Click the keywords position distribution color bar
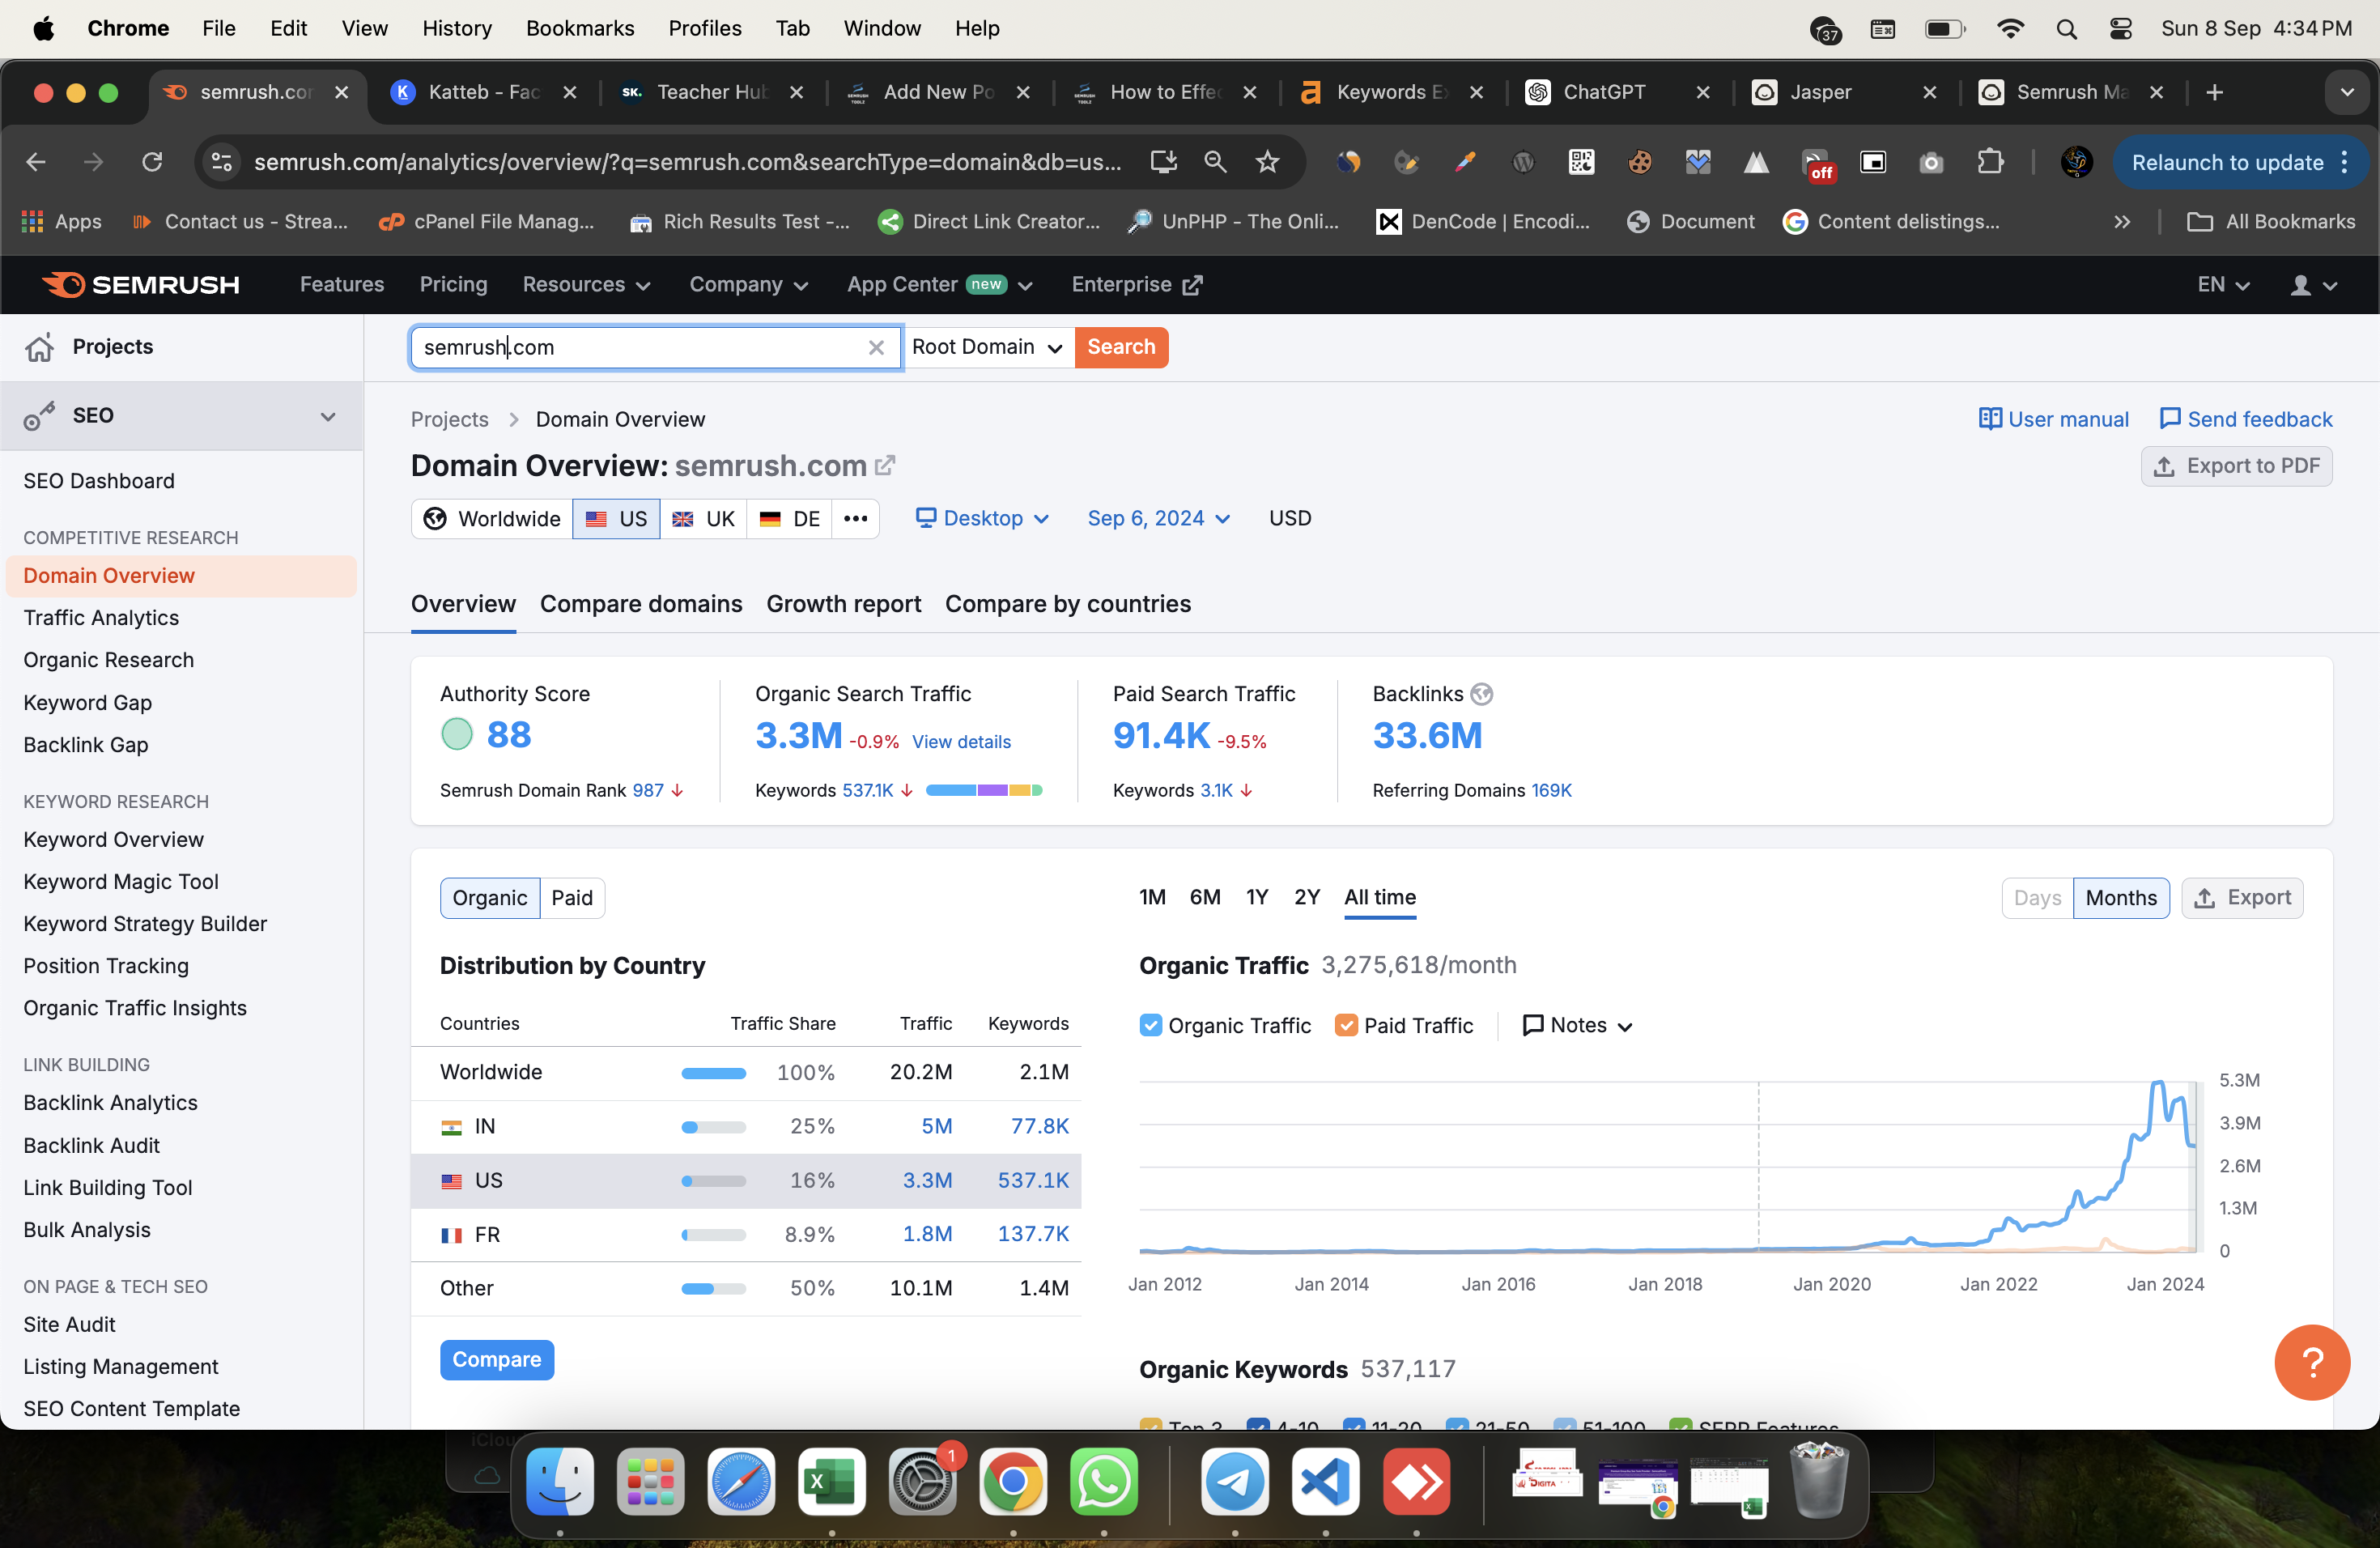Image resolution: width=2380 pixels, height=1548 pixels. tap(984, 791)
